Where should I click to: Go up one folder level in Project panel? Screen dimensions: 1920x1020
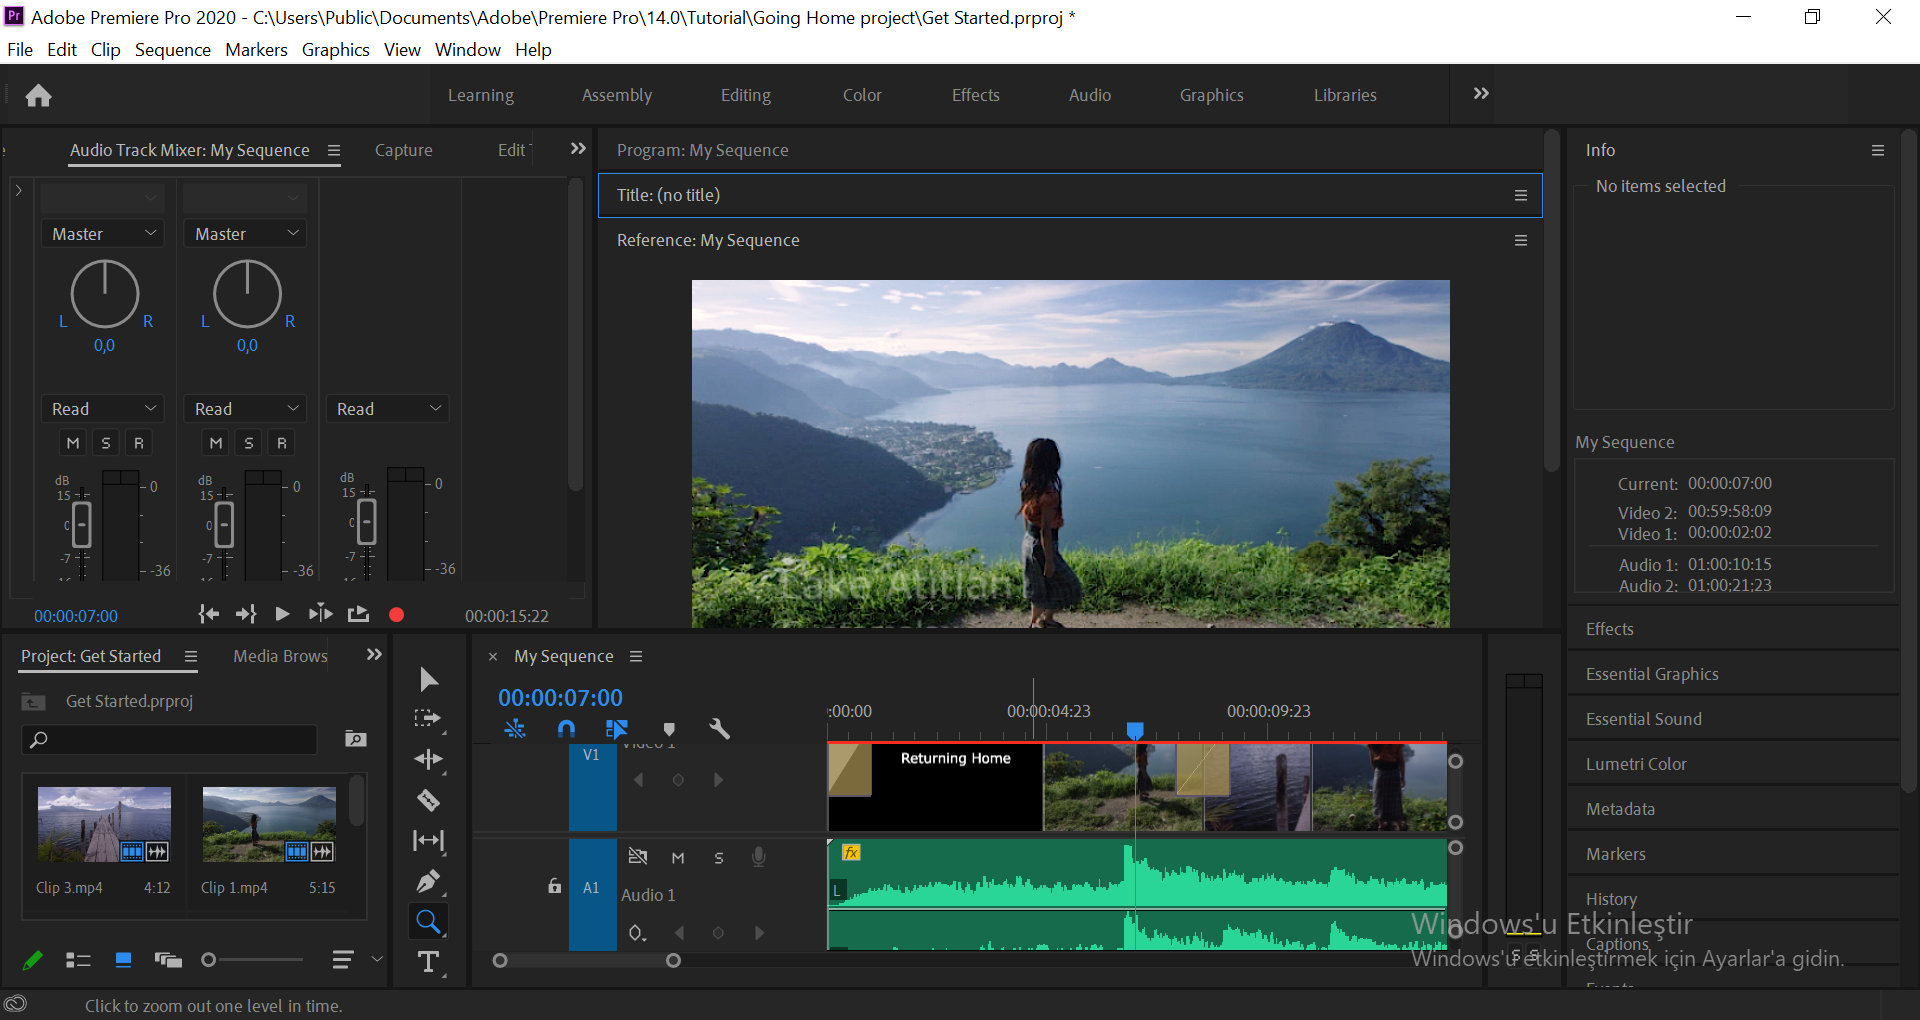33,702
